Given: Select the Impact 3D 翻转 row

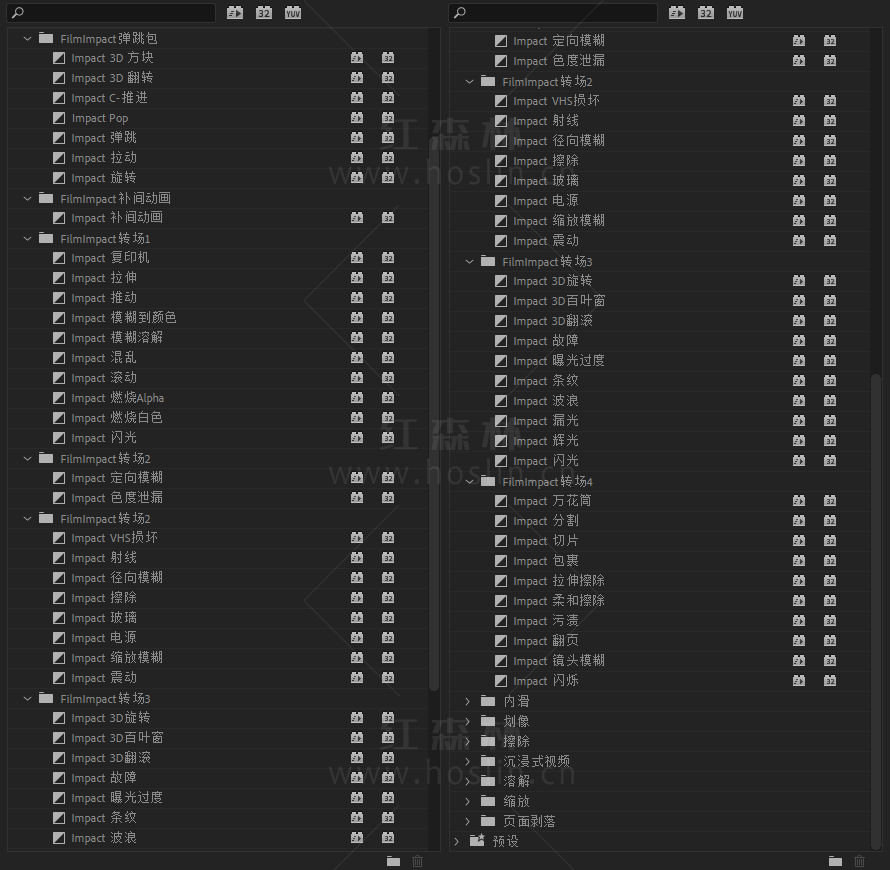Looking at the screenshot, I should click(x=219, y=78).
